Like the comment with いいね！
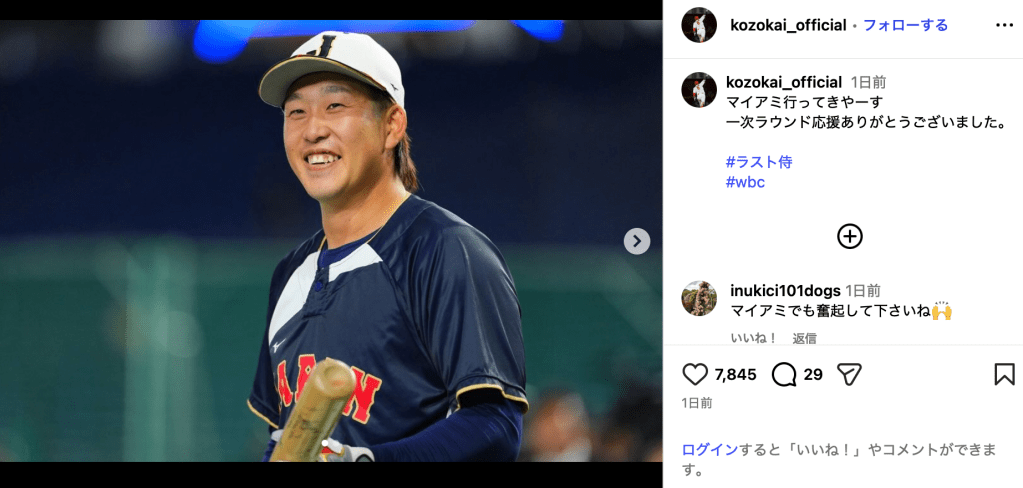 pos(754,338)
